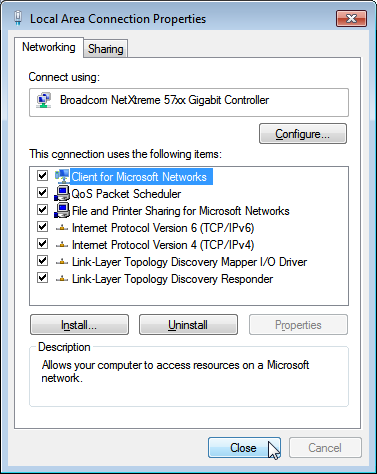This screenshot has width=377, height=474.
Task: Uncheck Client for Microsoft Networks checkbox
Action: (x=42, y=175)
